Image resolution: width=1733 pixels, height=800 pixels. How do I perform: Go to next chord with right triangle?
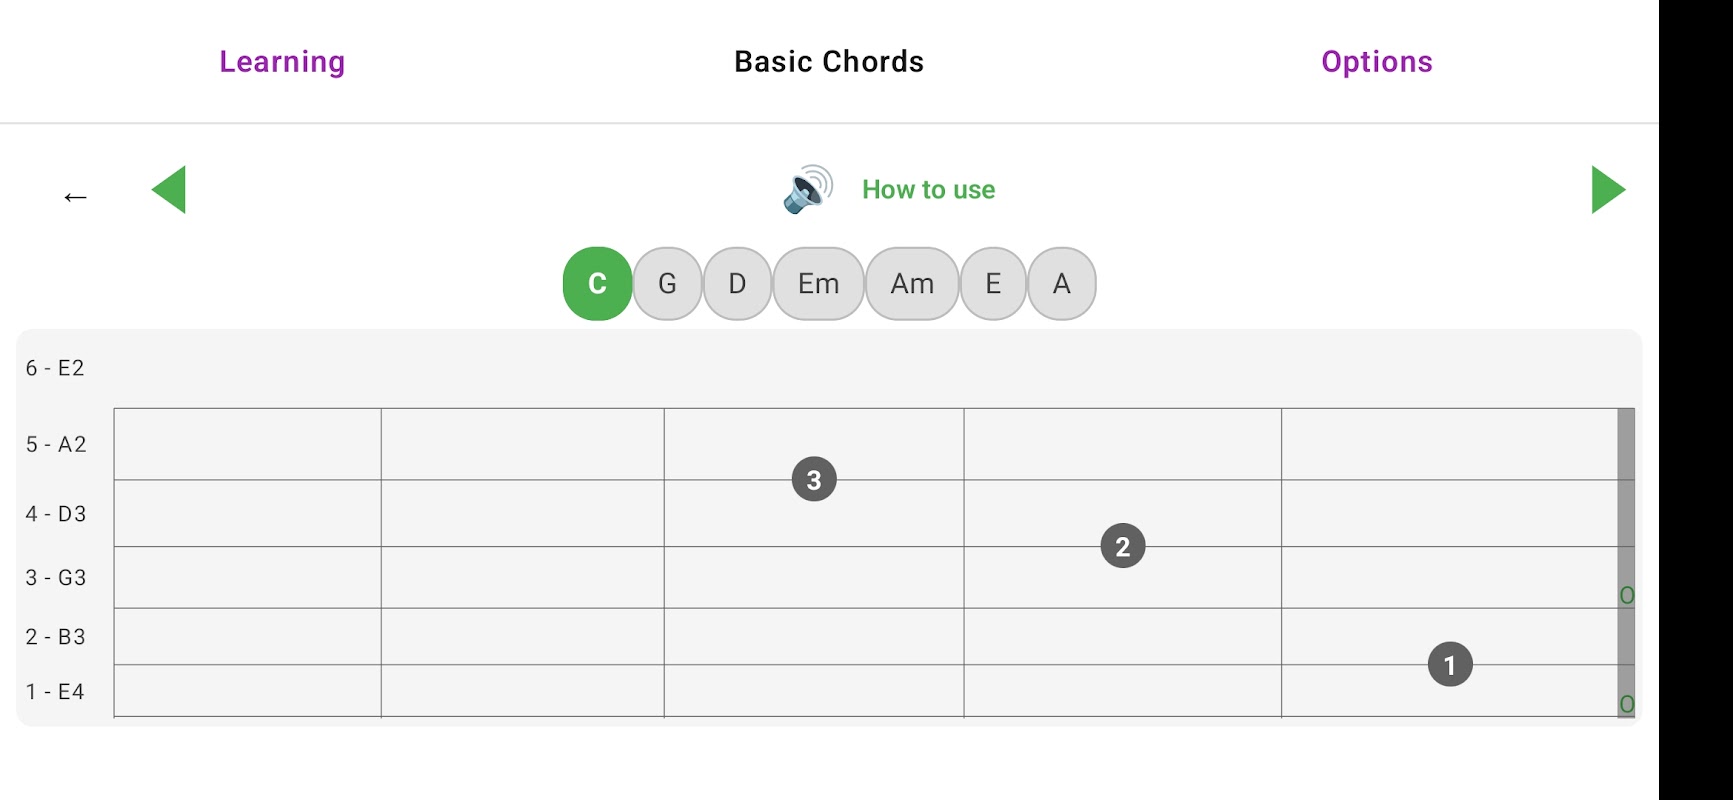[x=1607, y=190]
